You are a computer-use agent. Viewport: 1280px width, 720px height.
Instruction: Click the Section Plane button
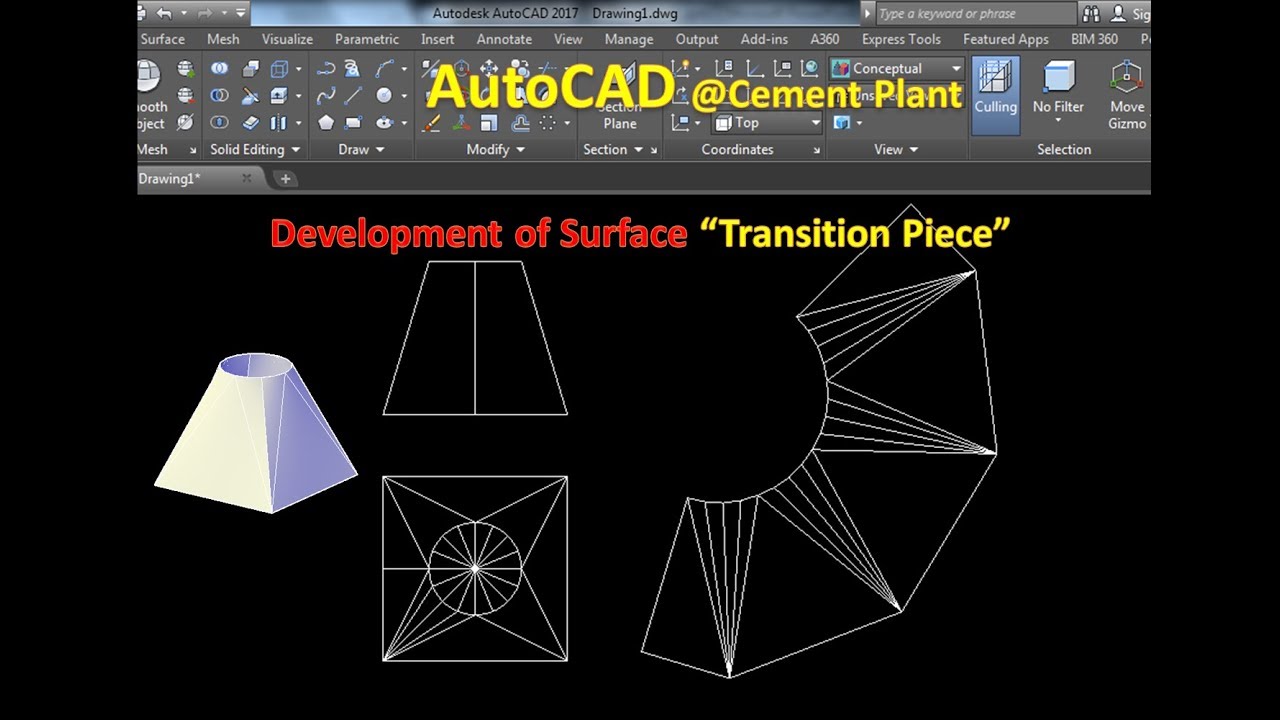tap(620, 95)
